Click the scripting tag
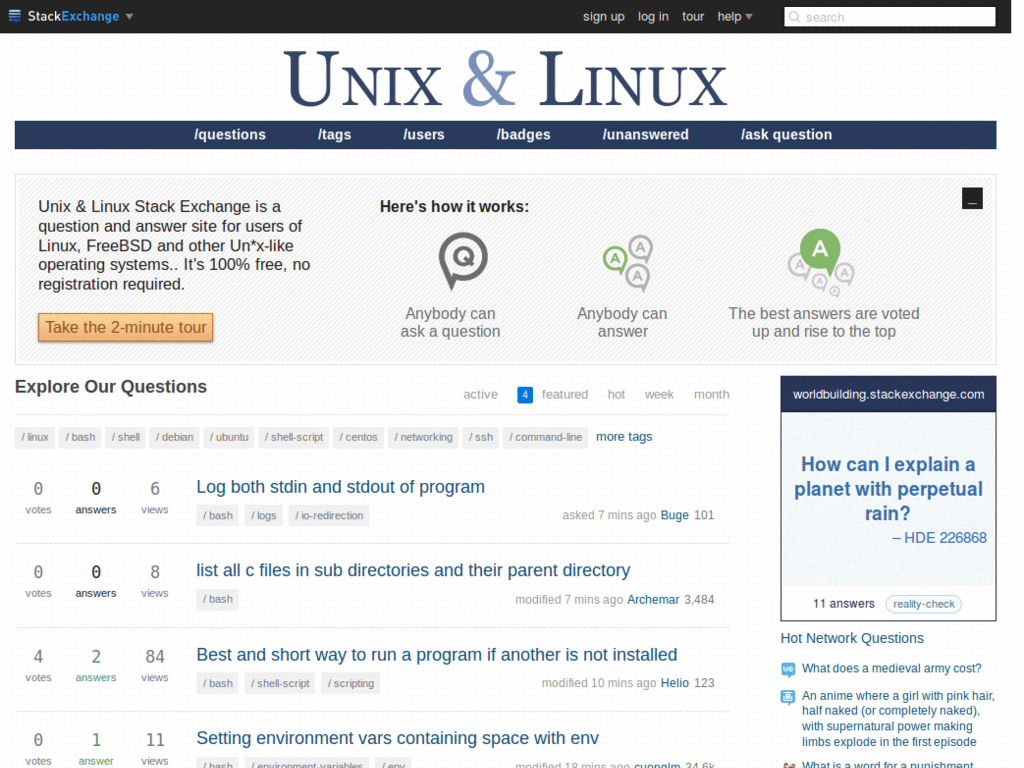 tap(351, 683)
